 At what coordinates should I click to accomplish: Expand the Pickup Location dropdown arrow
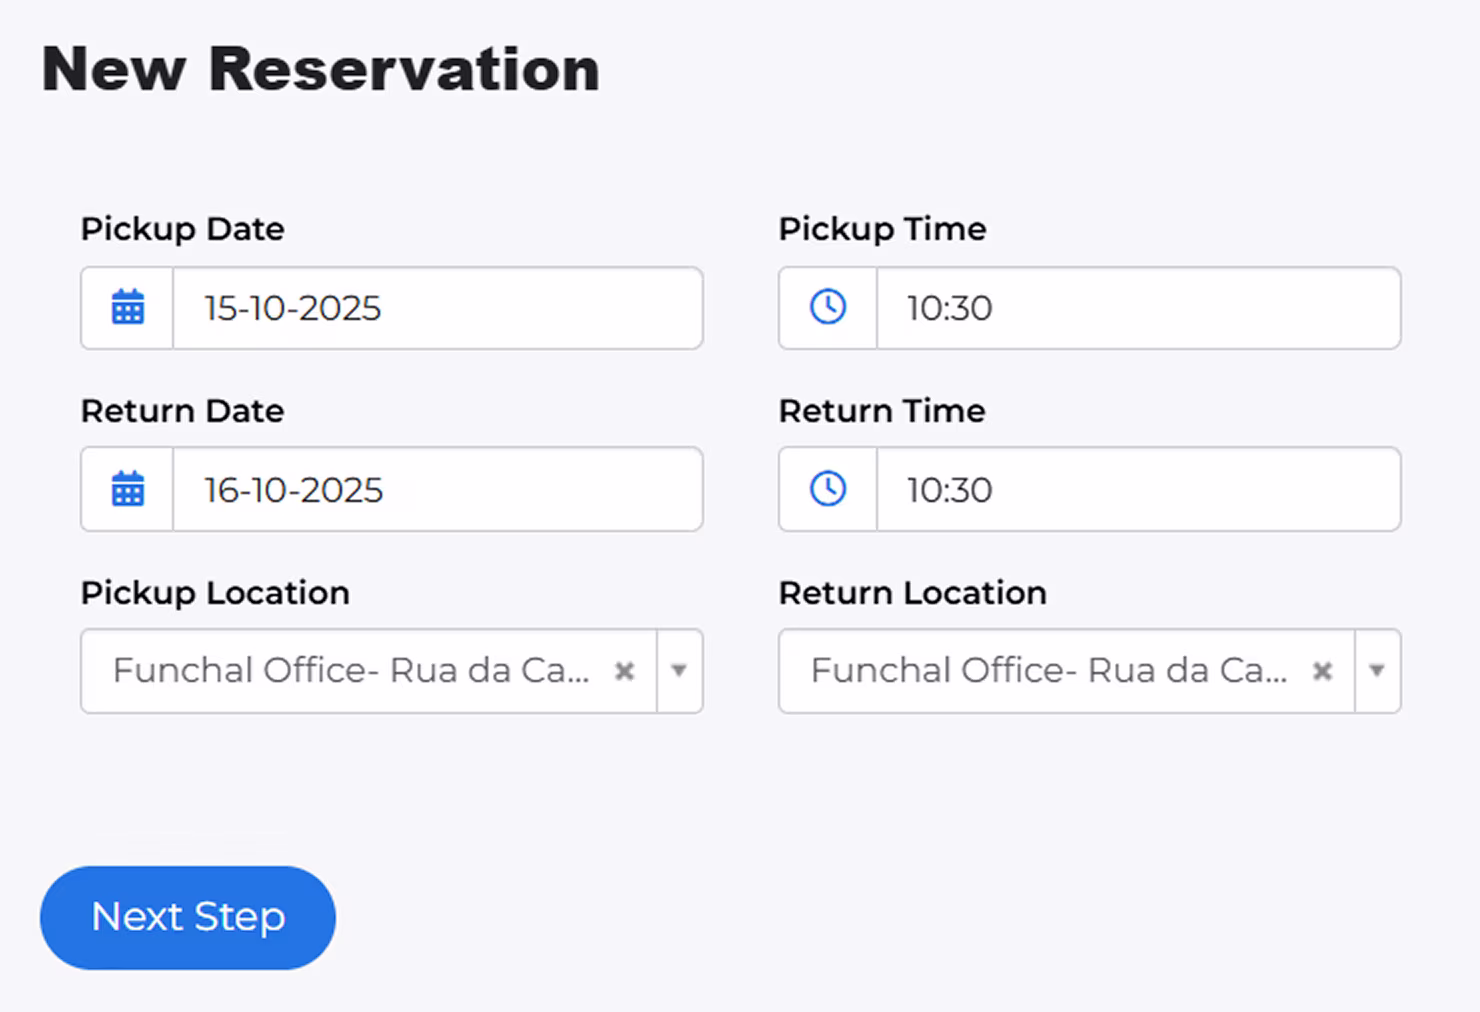coord(679,671)
